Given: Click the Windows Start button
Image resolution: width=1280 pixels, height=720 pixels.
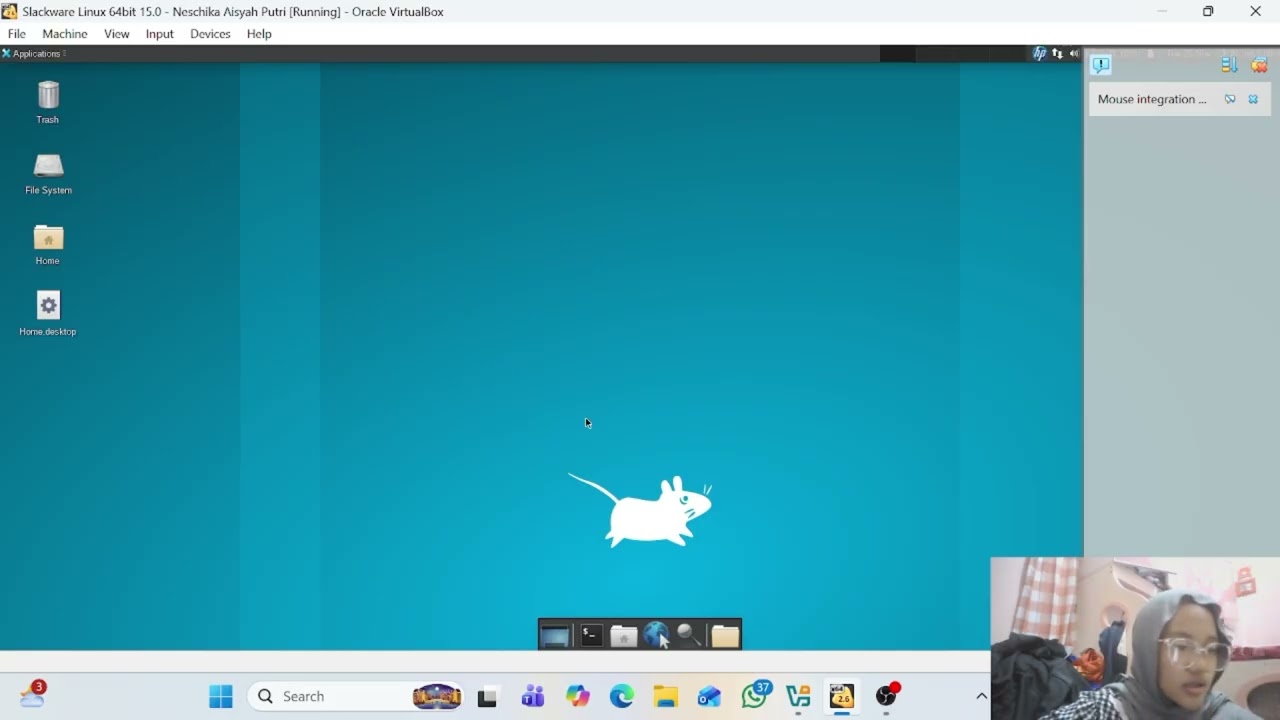Looking at the screenshot, I should coord(221,696).
